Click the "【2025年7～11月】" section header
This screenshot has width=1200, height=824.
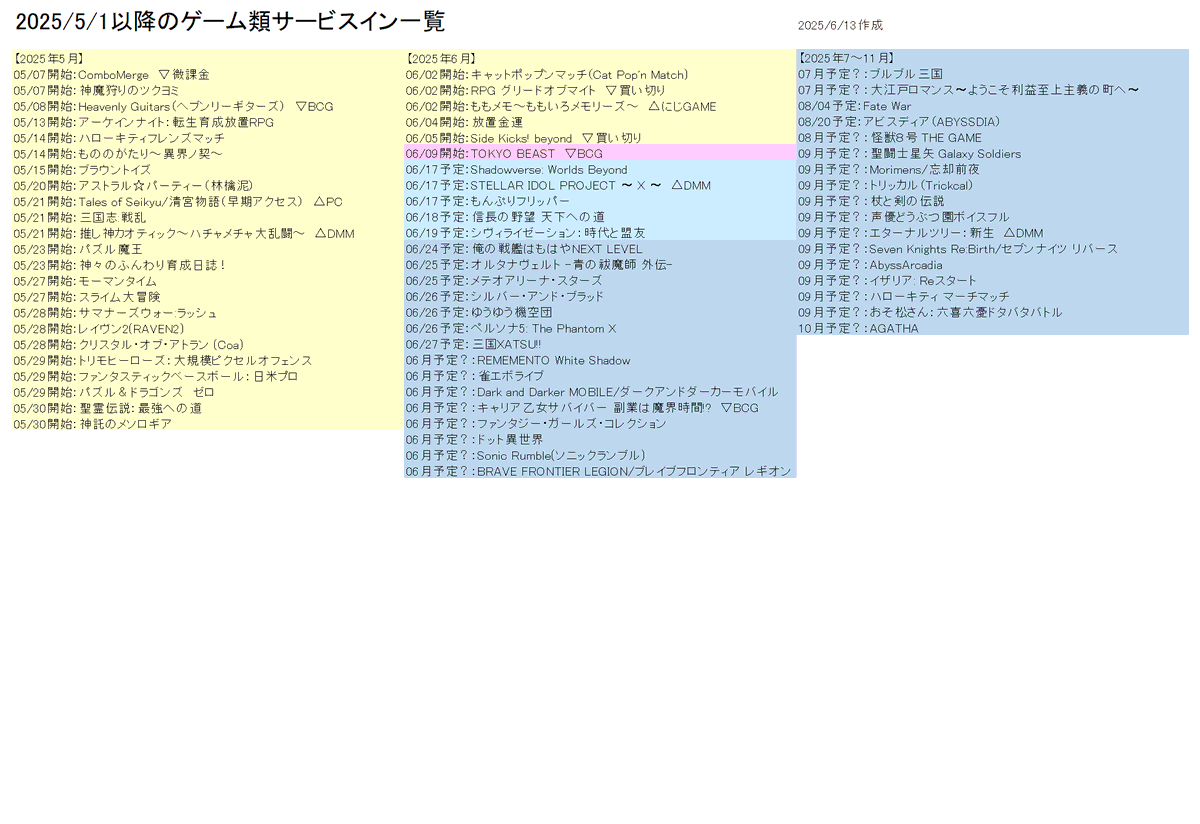coord(847,58)
